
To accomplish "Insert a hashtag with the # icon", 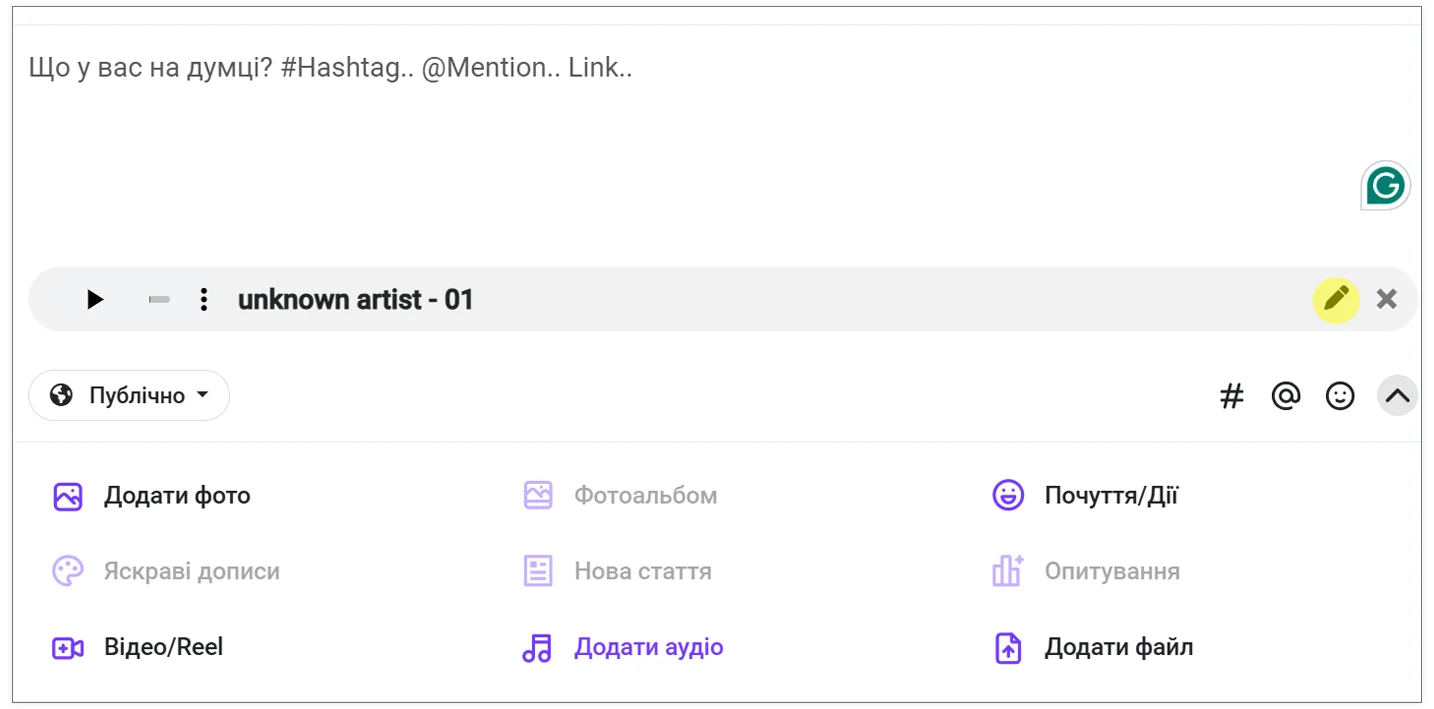I will point(1232,396).
